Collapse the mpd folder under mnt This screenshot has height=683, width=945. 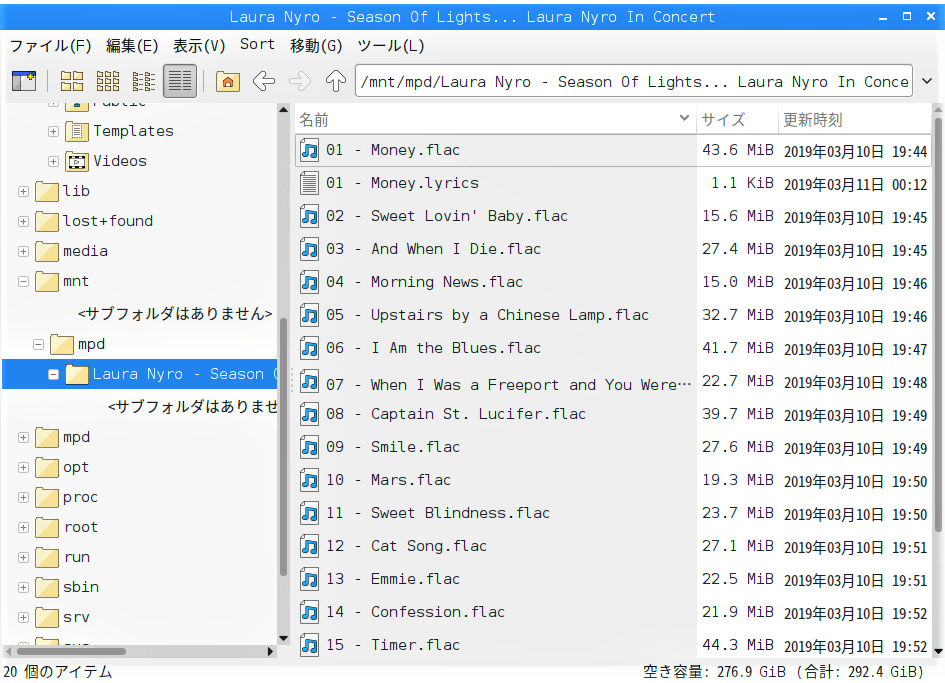coord(39,344)
